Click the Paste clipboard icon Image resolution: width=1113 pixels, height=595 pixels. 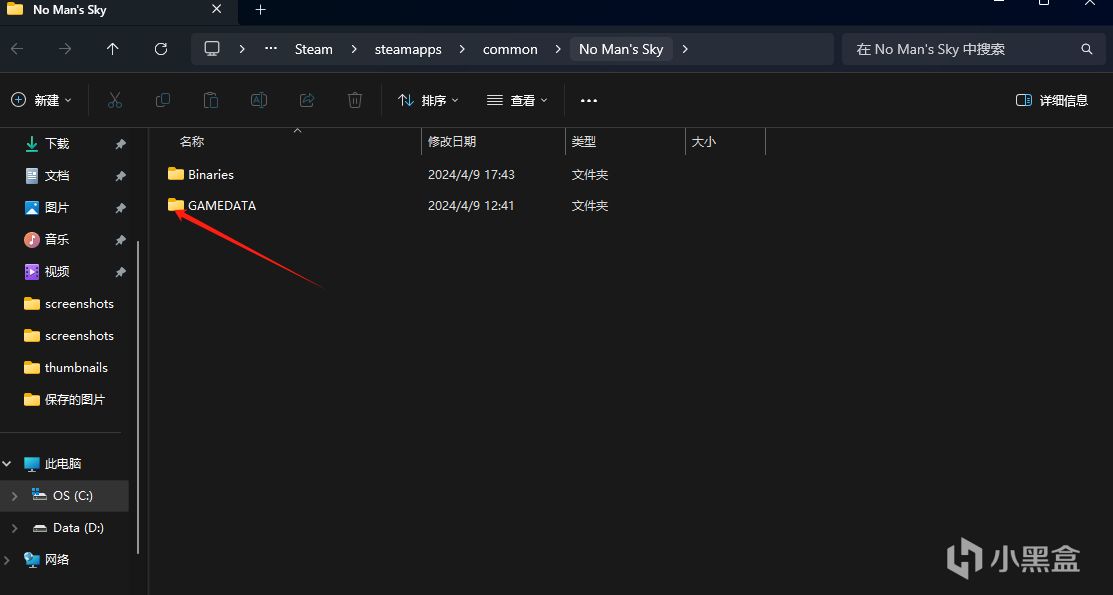pos(211,100)
